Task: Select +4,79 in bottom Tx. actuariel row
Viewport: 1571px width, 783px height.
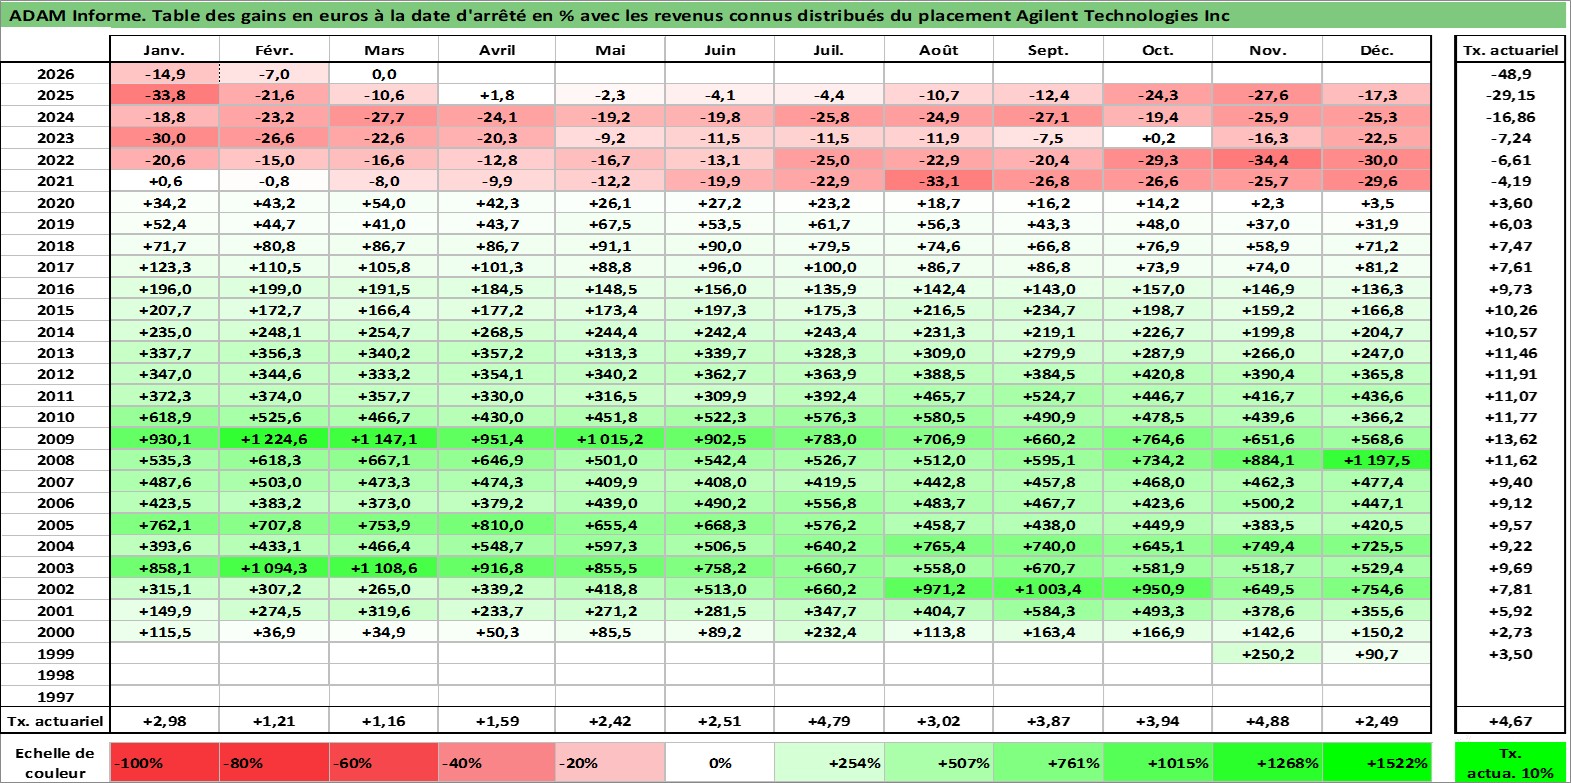Action: pos(828,721)
